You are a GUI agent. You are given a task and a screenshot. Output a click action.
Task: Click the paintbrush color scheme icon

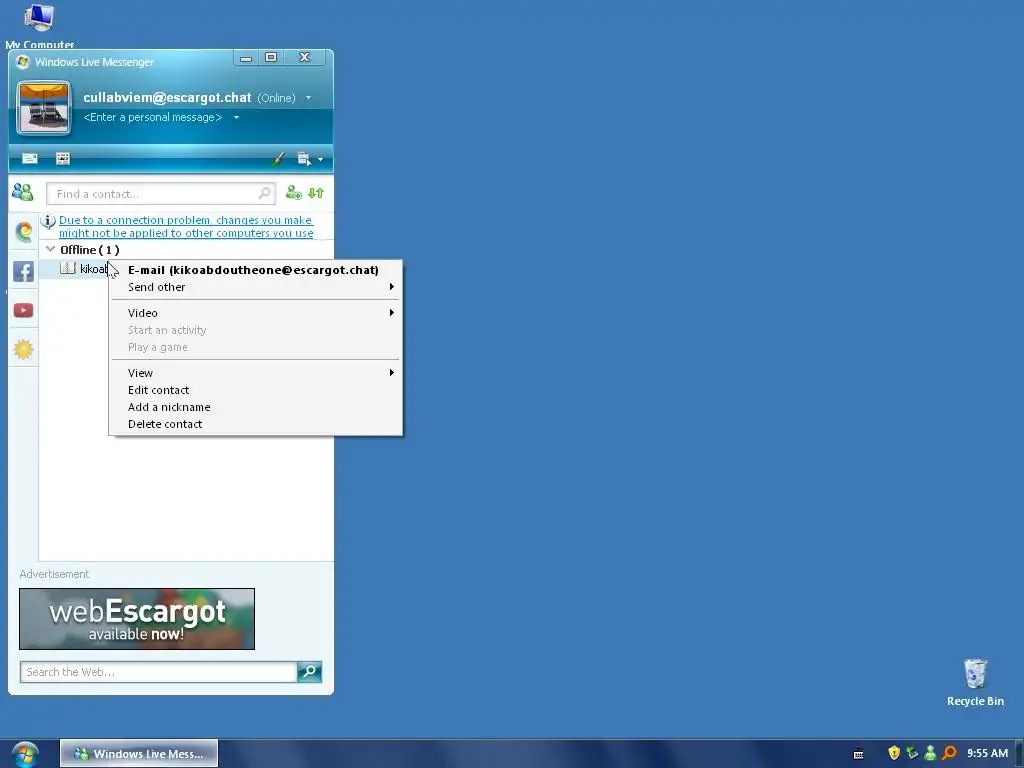(x=278, y=159)
